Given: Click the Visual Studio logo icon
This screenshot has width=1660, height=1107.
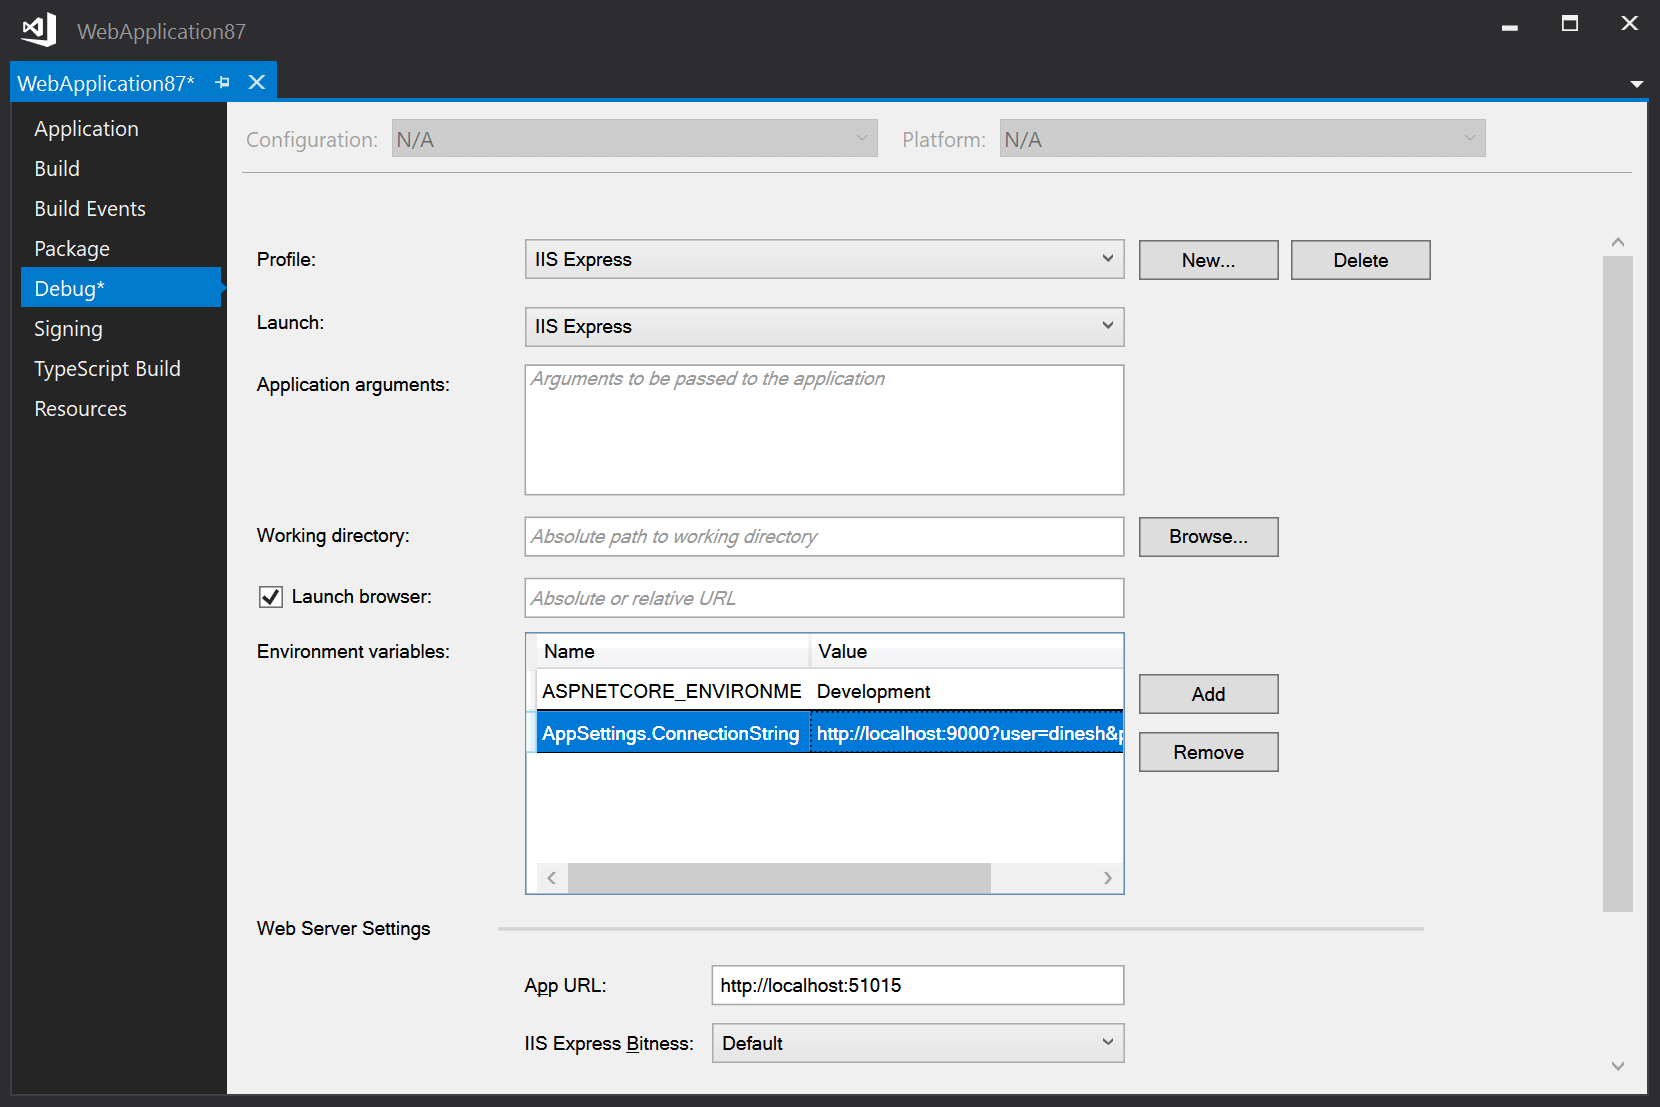Looking at the screenshot, I should [x=39, y=30].
